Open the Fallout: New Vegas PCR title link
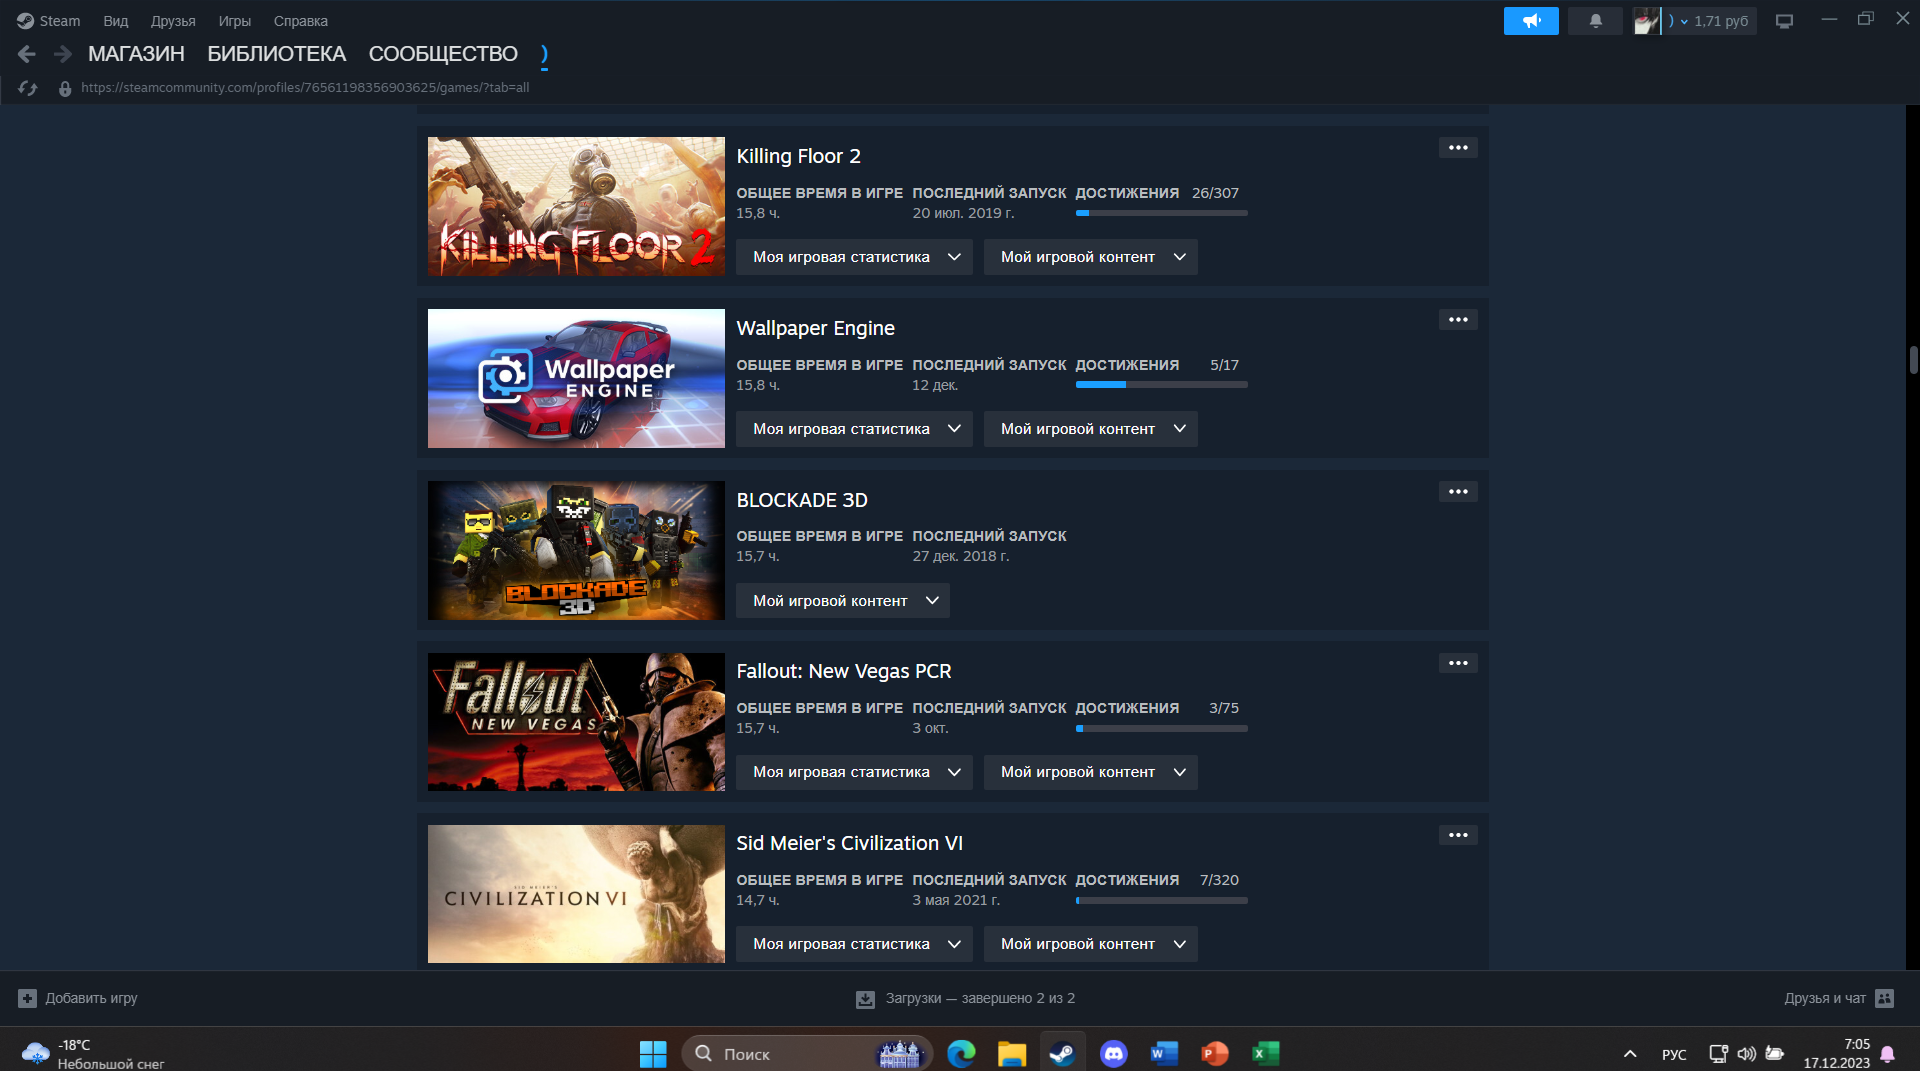Screen dimensions: 1920x1071 tap(844, 671)
